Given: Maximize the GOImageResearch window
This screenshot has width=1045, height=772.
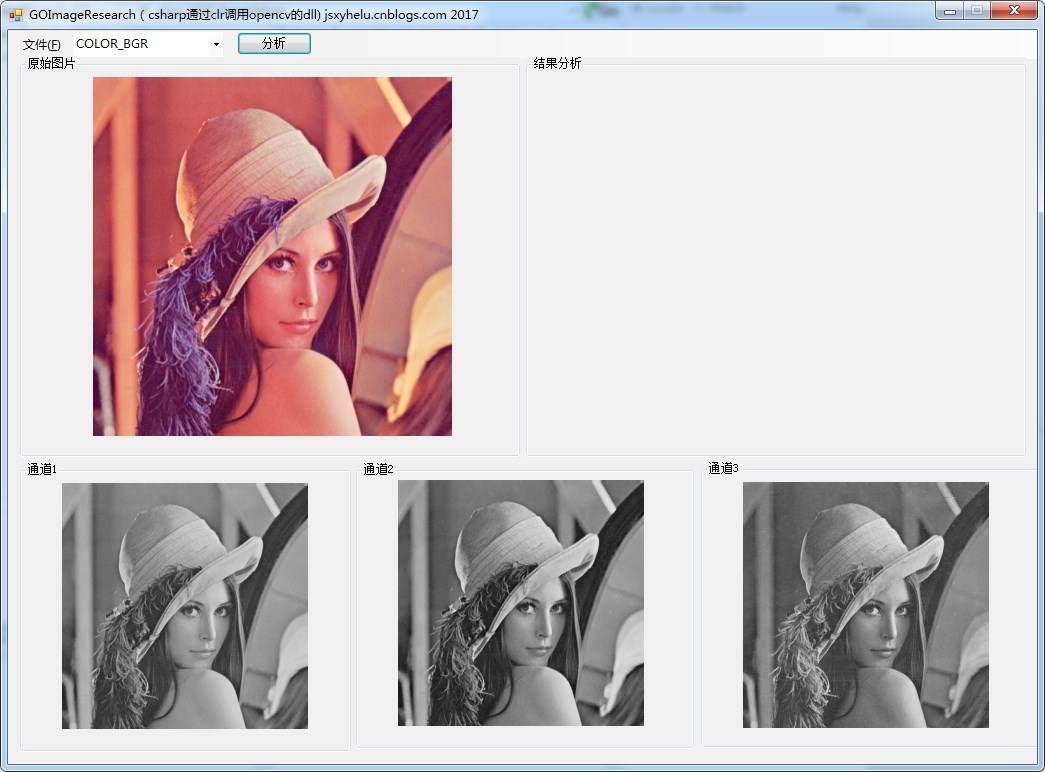Looking at the screenshot, I should (976, 11).
